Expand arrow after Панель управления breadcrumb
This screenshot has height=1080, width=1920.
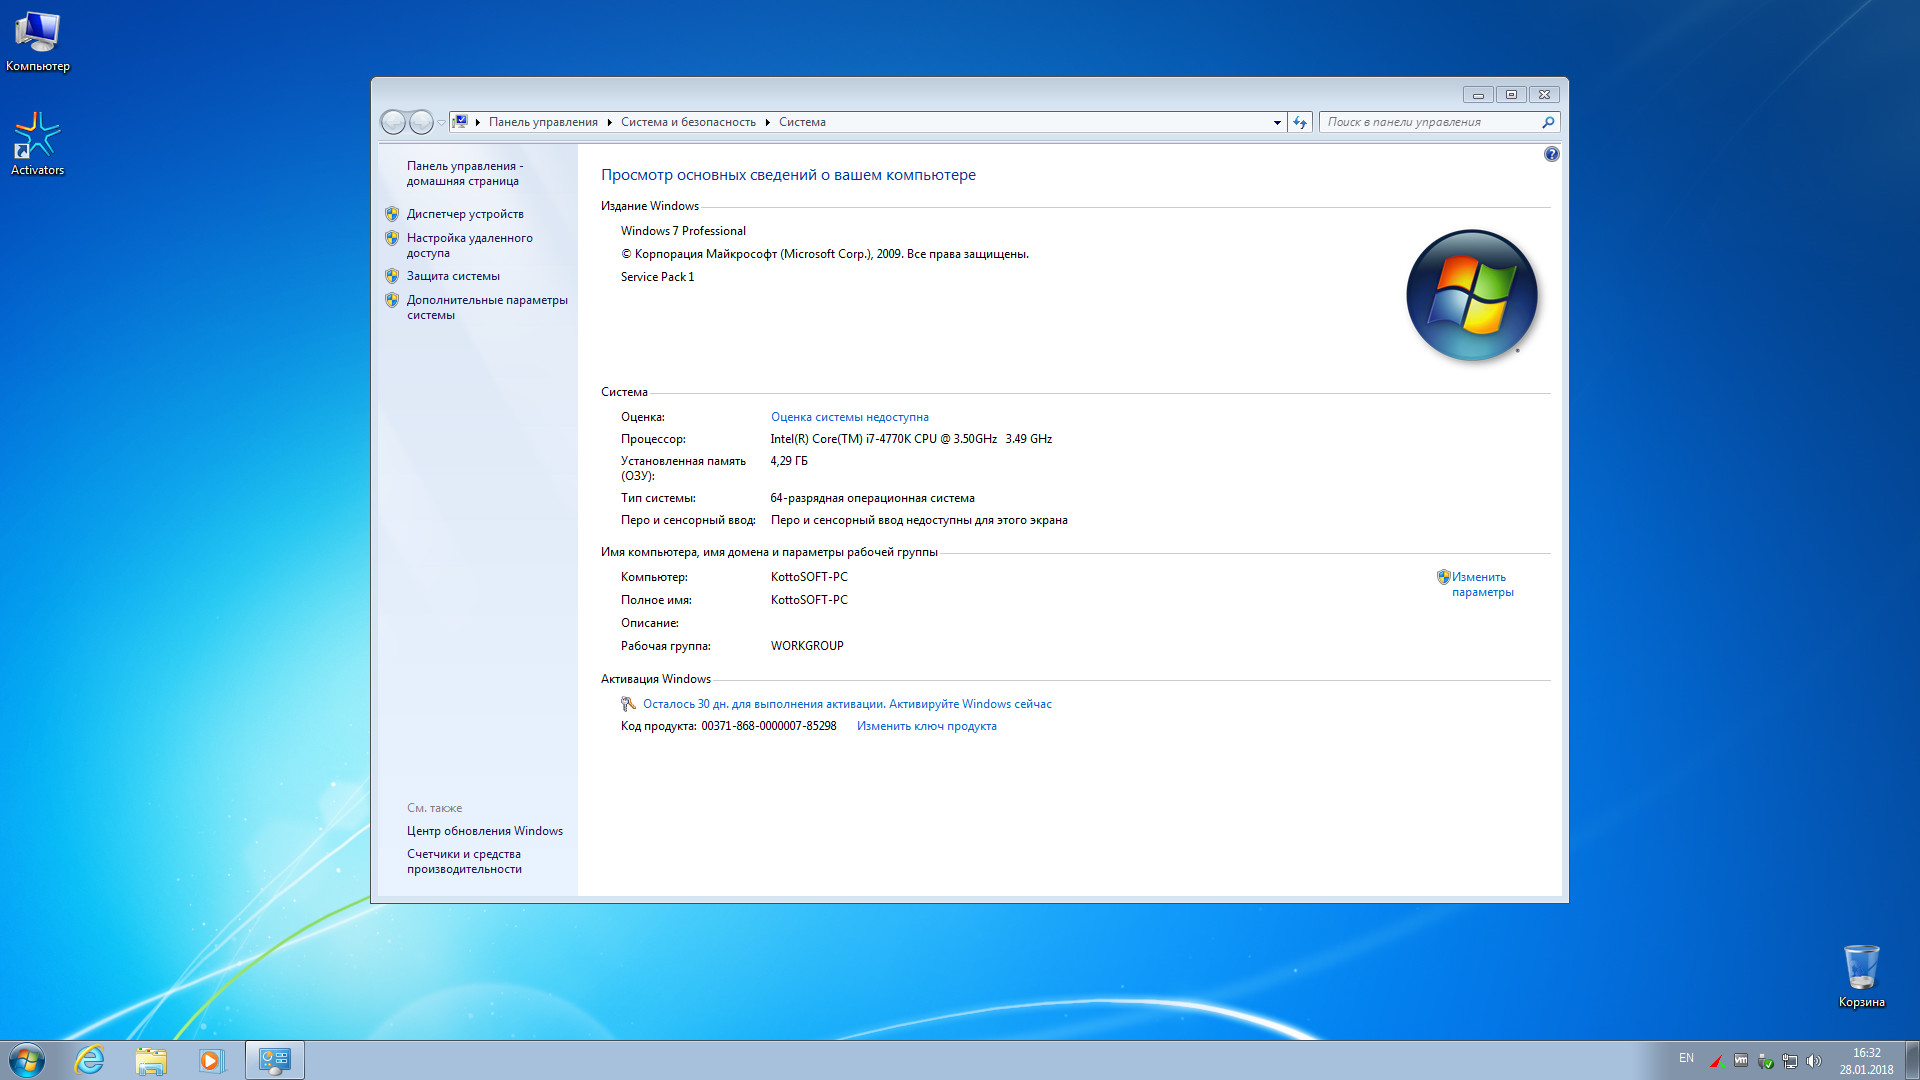pos(609,122)
